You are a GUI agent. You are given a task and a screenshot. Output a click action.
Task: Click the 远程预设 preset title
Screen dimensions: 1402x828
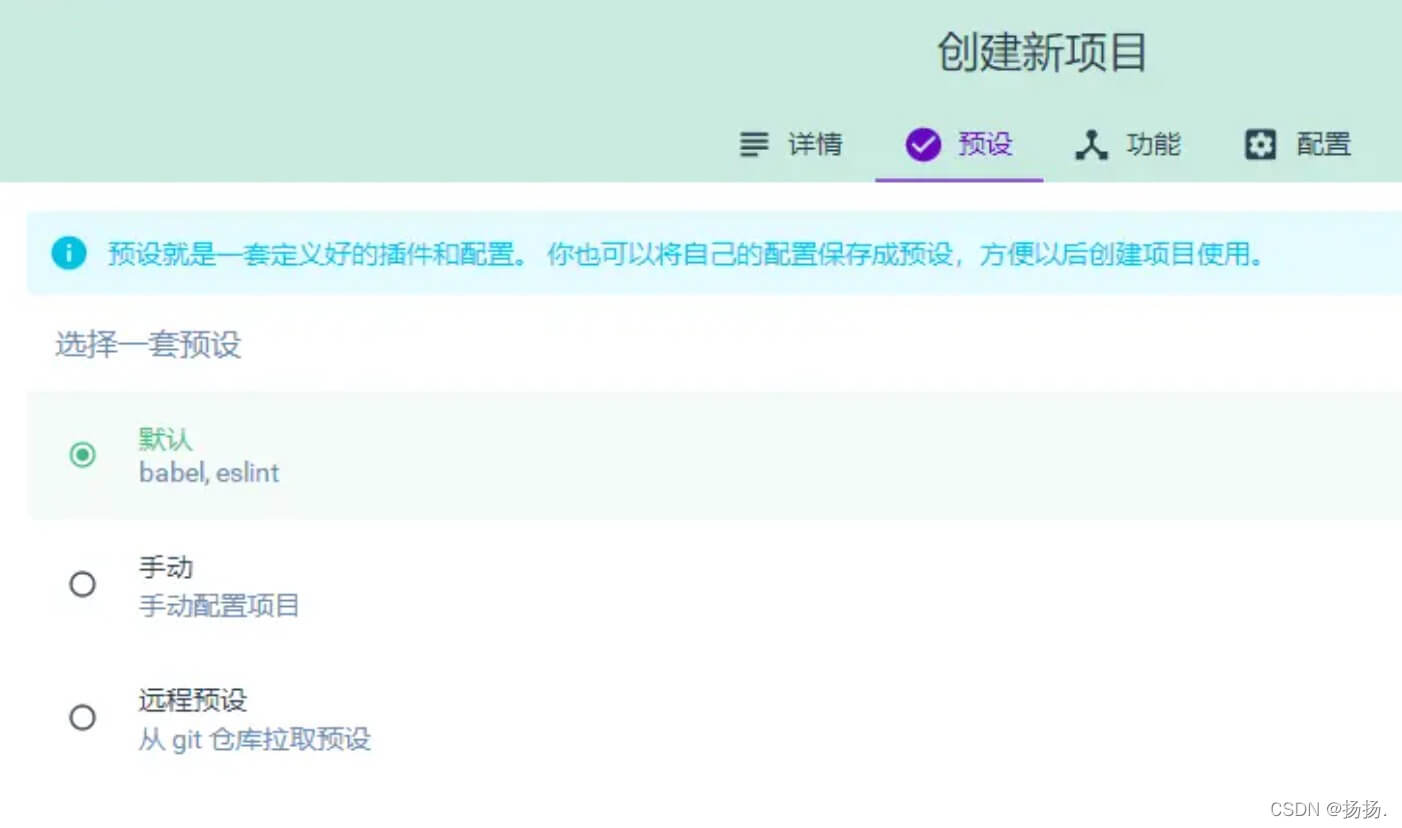tap(192, 700)
